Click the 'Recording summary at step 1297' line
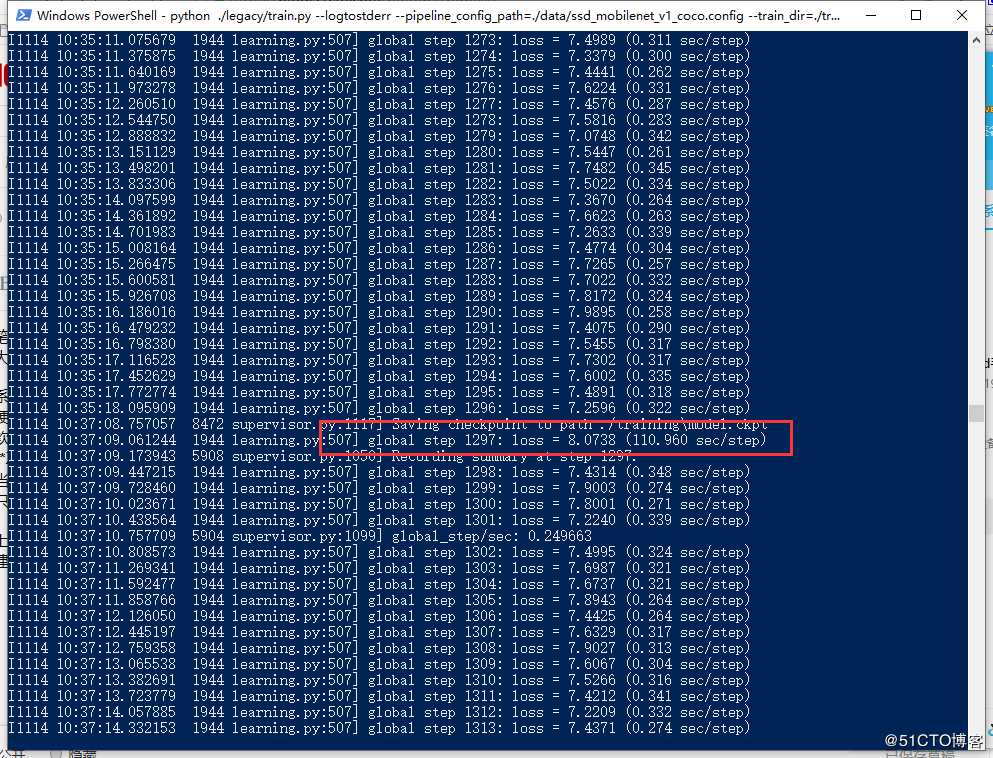This screenshot has width=993, height=758. [x=320, y=456]
